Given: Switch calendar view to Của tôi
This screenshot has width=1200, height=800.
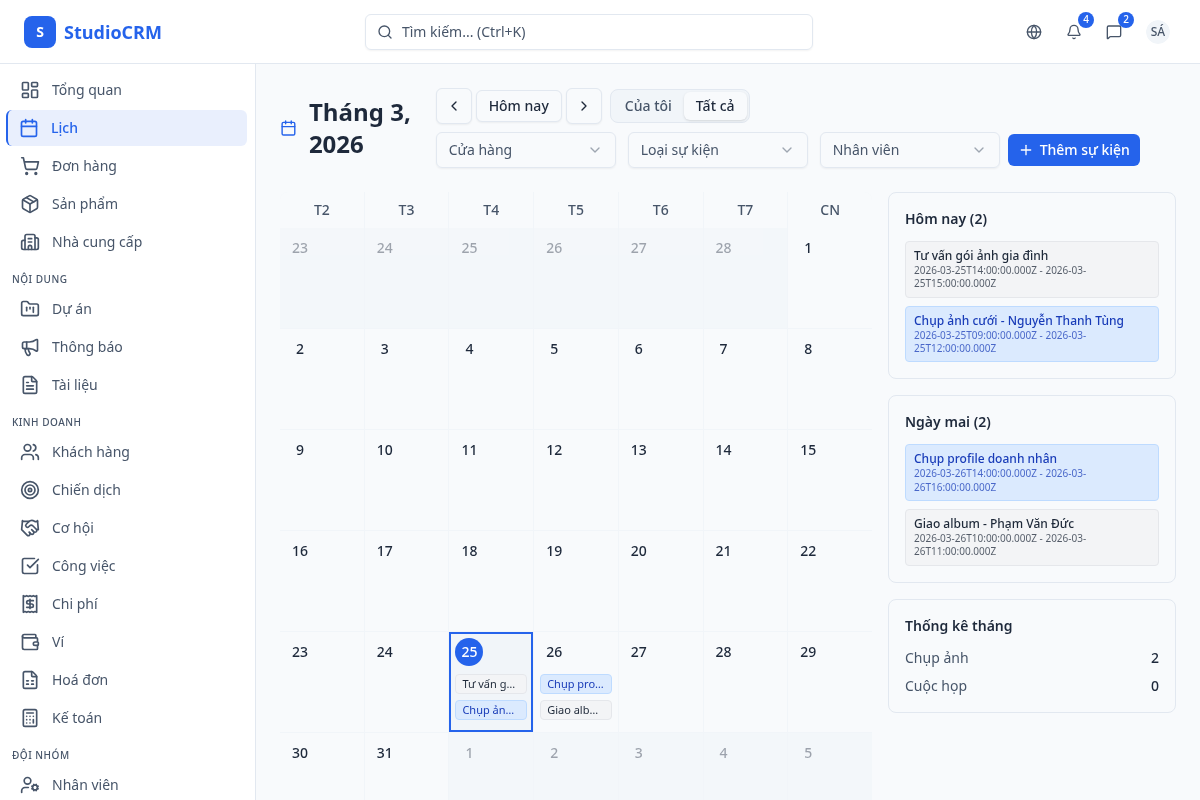Looking at the screenshot, I should tap(648, 106).
